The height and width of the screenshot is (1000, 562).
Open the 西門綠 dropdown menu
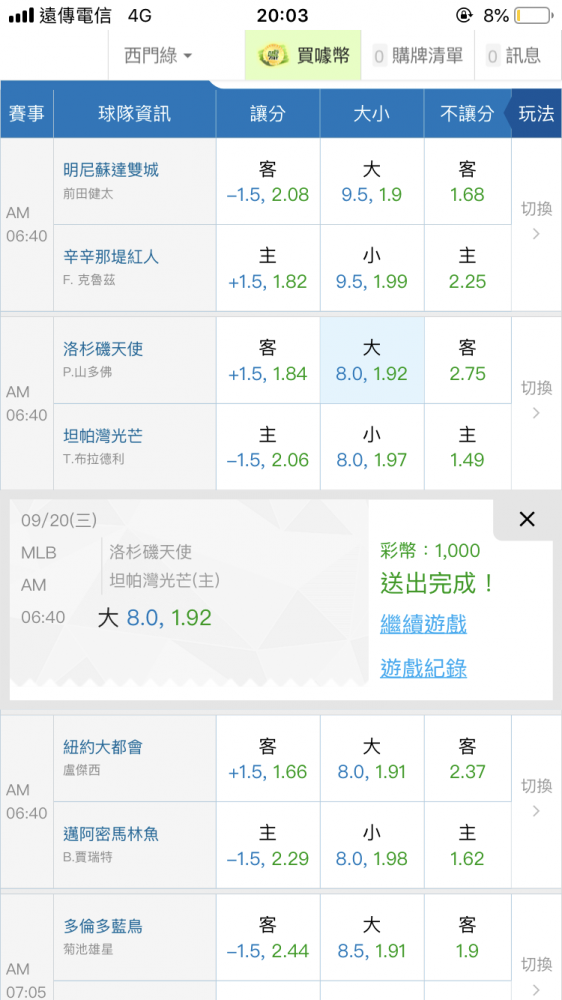click(158, 55)
